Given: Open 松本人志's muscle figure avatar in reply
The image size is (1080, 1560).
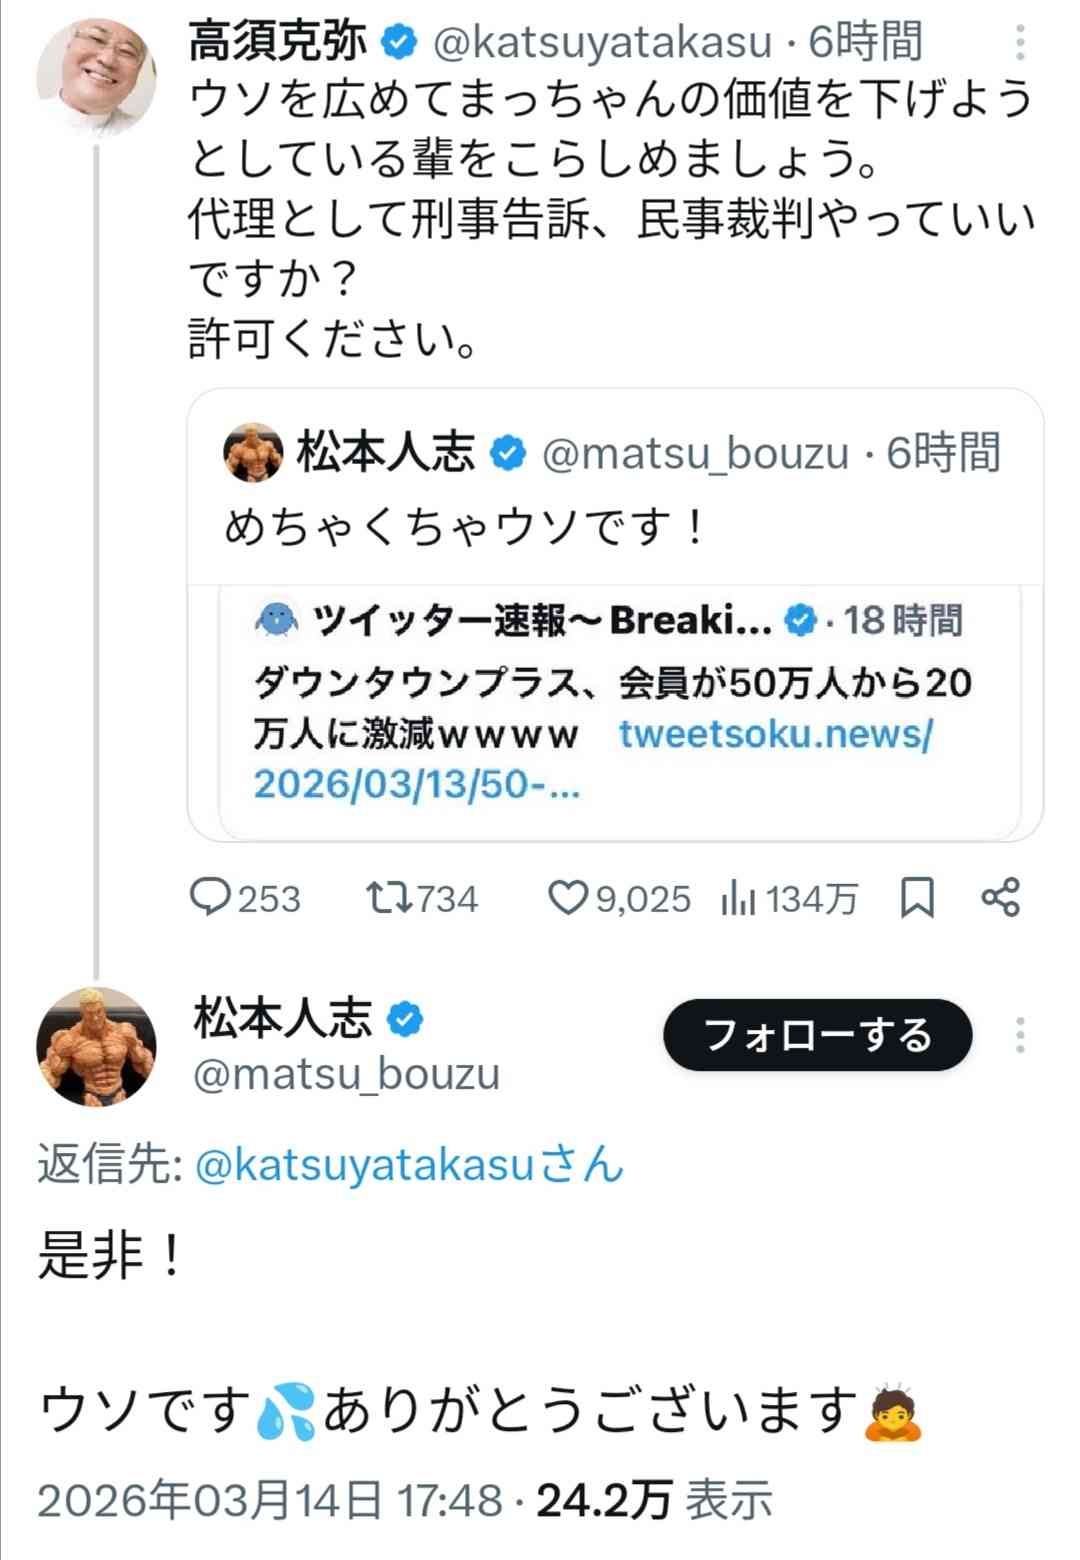Looking at the screenshot, I should click(96, 1046).
